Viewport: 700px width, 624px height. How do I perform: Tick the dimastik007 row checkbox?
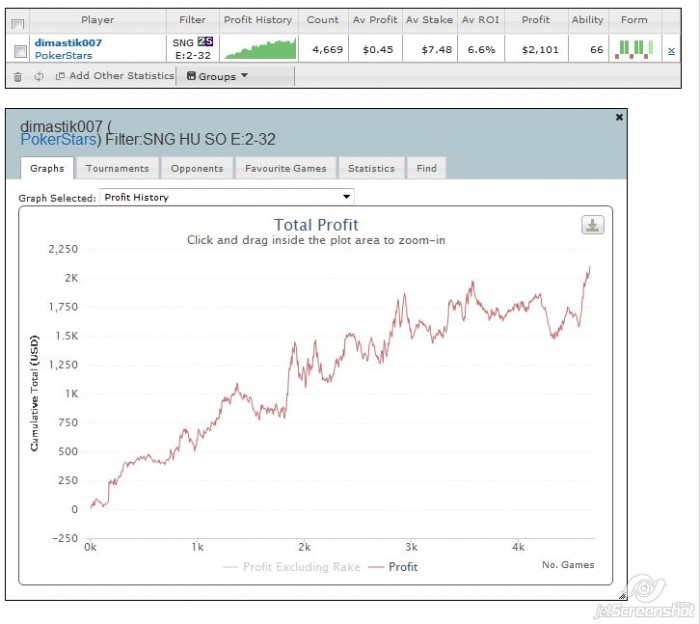coord(20,51)
